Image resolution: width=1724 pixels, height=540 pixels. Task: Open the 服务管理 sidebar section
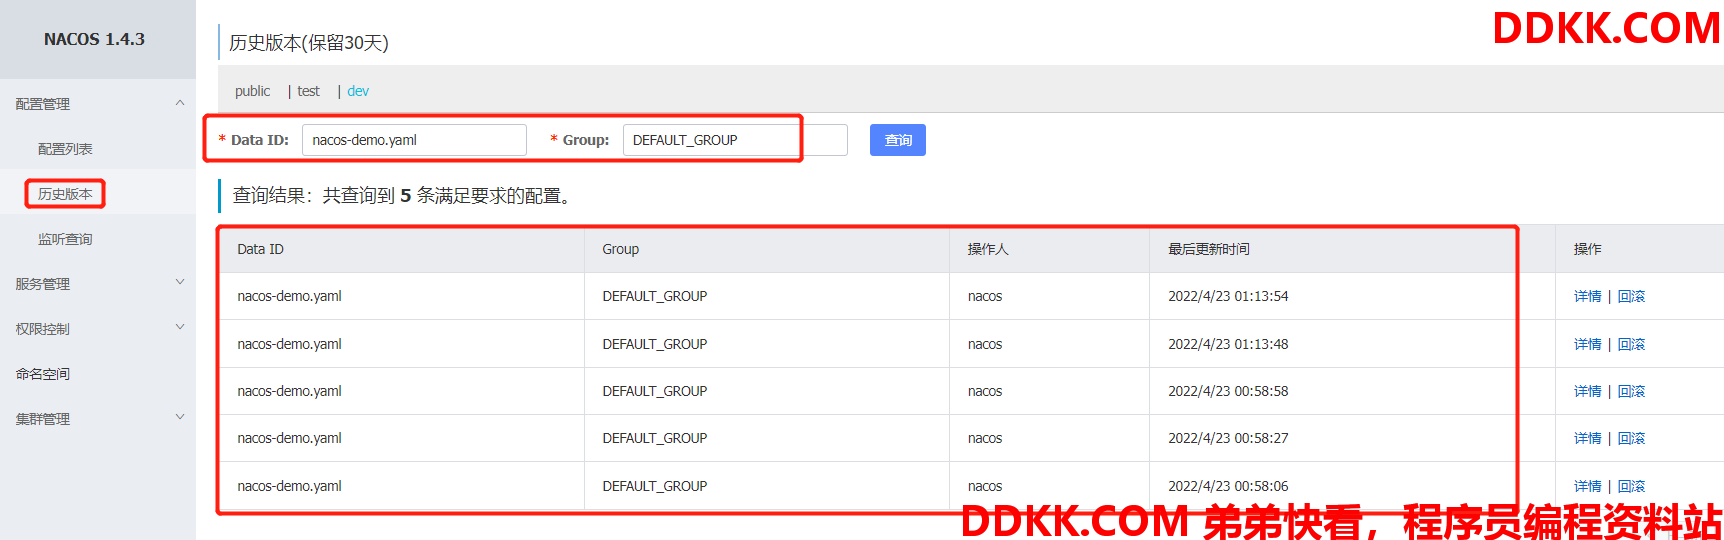[x=43, y=284]
